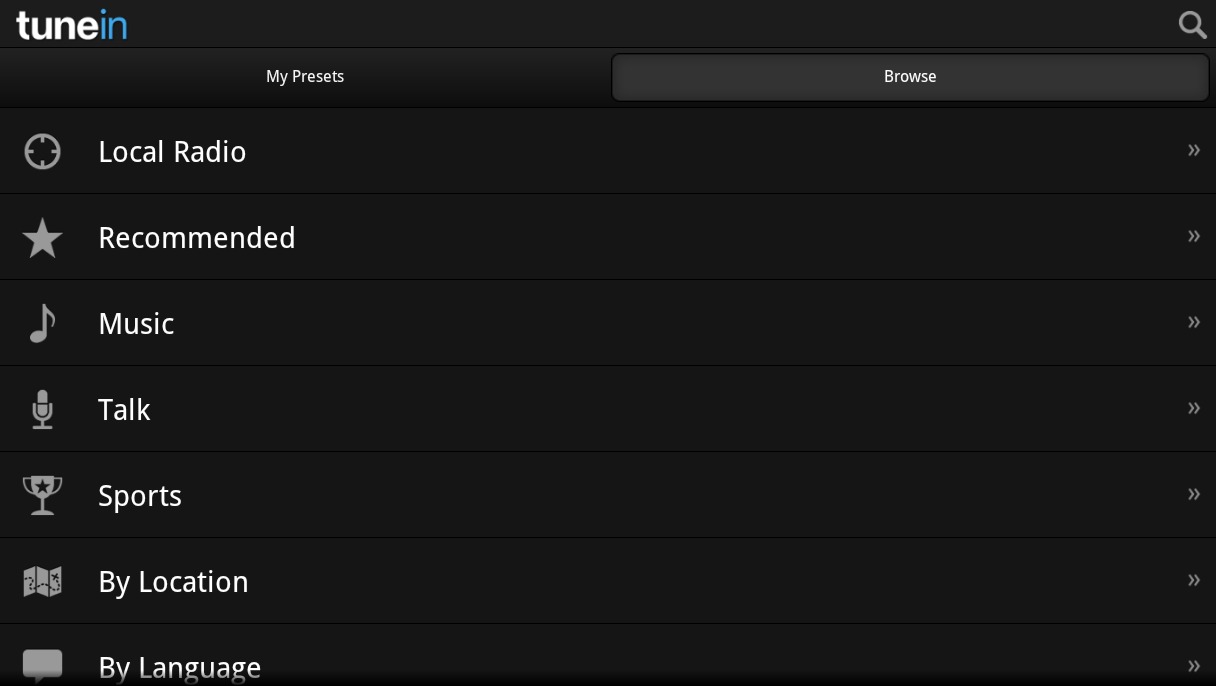Screen dimensions: 1216x686
Task: Switch to the My Presets tab
Action: [x=305, y=77]
